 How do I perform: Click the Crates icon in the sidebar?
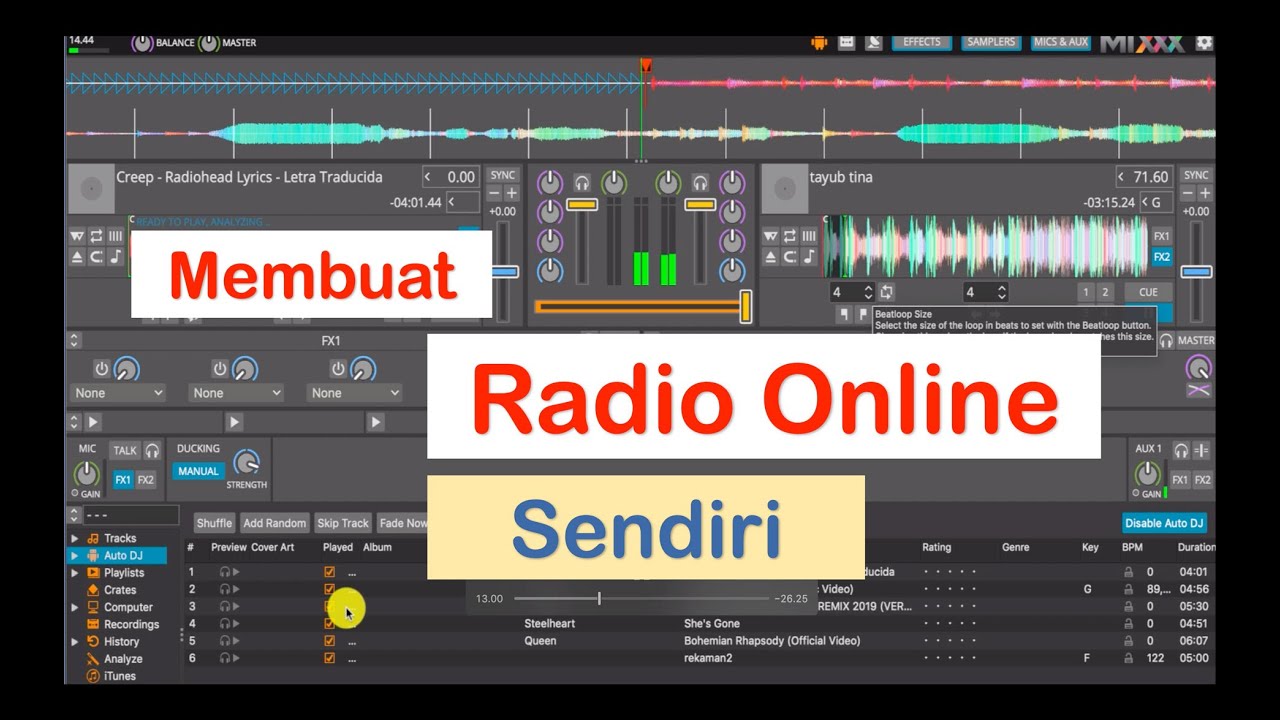[93, 590]
